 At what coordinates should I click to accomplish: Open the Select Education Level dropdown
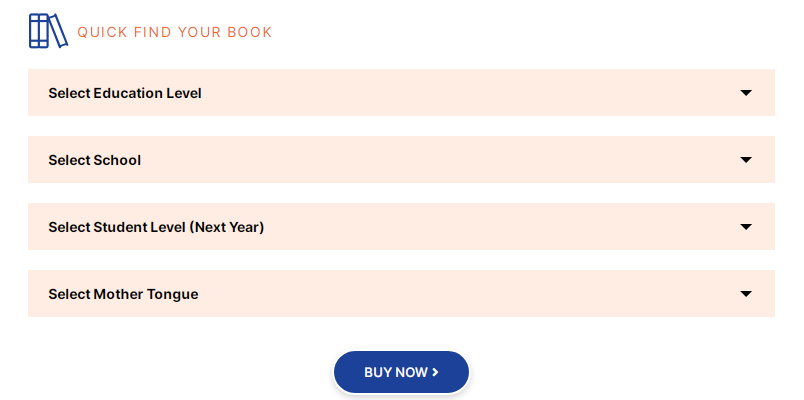pos(401,92)
